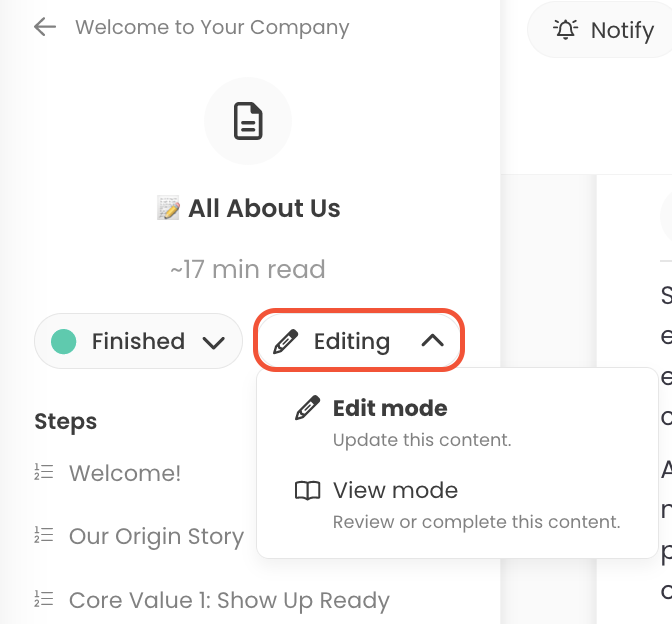Click the numbered list icon beside Welcome!
This screenshot has width=672, height=624.
tap(44, 472)
